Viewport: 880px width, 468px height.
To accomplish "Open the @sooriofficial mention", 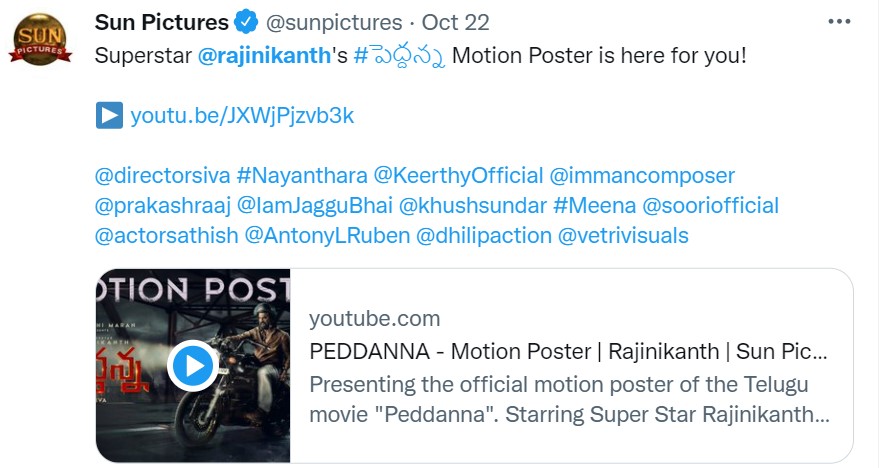I will [710, 207].
